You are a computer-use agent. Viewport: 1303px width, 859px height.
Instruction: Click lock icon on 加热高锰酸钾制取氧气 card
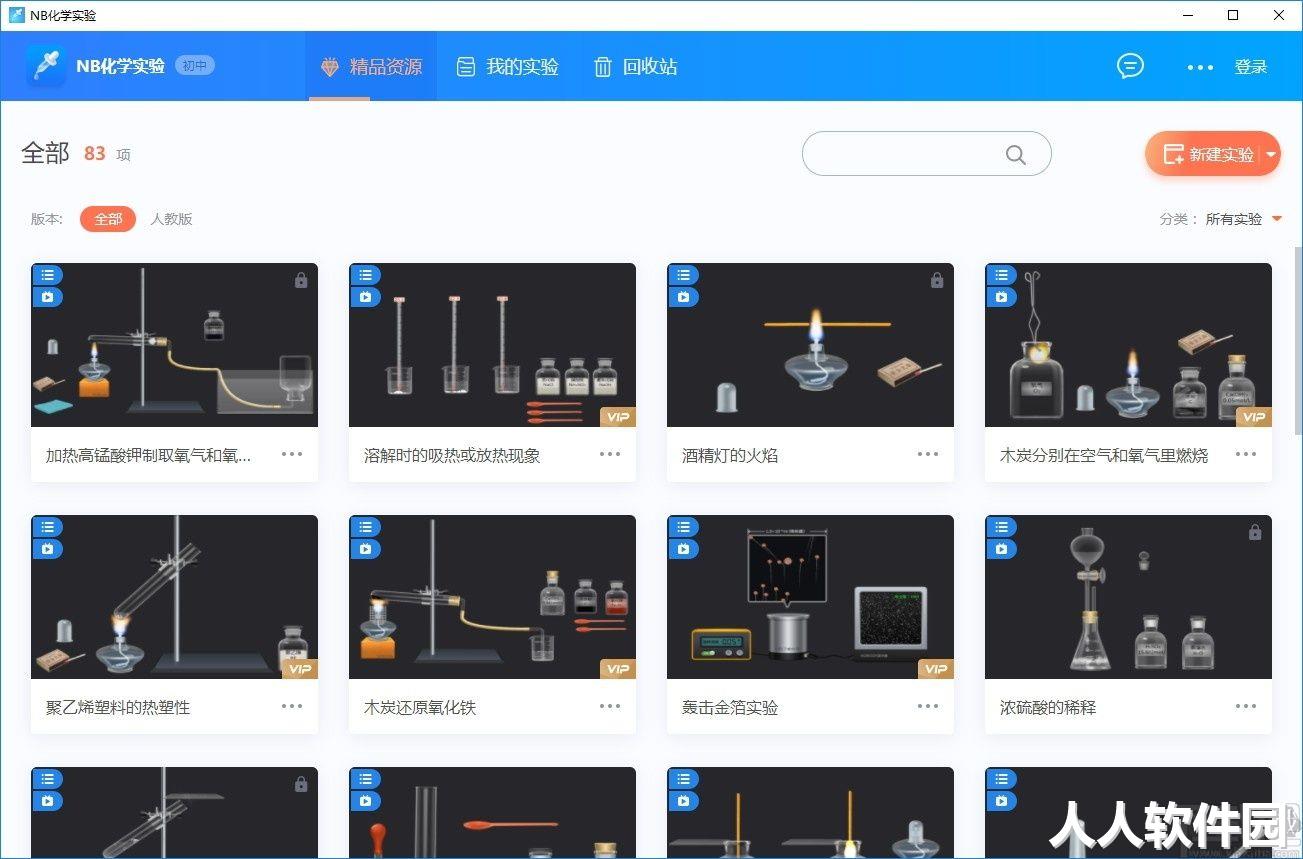pos(301,280)
